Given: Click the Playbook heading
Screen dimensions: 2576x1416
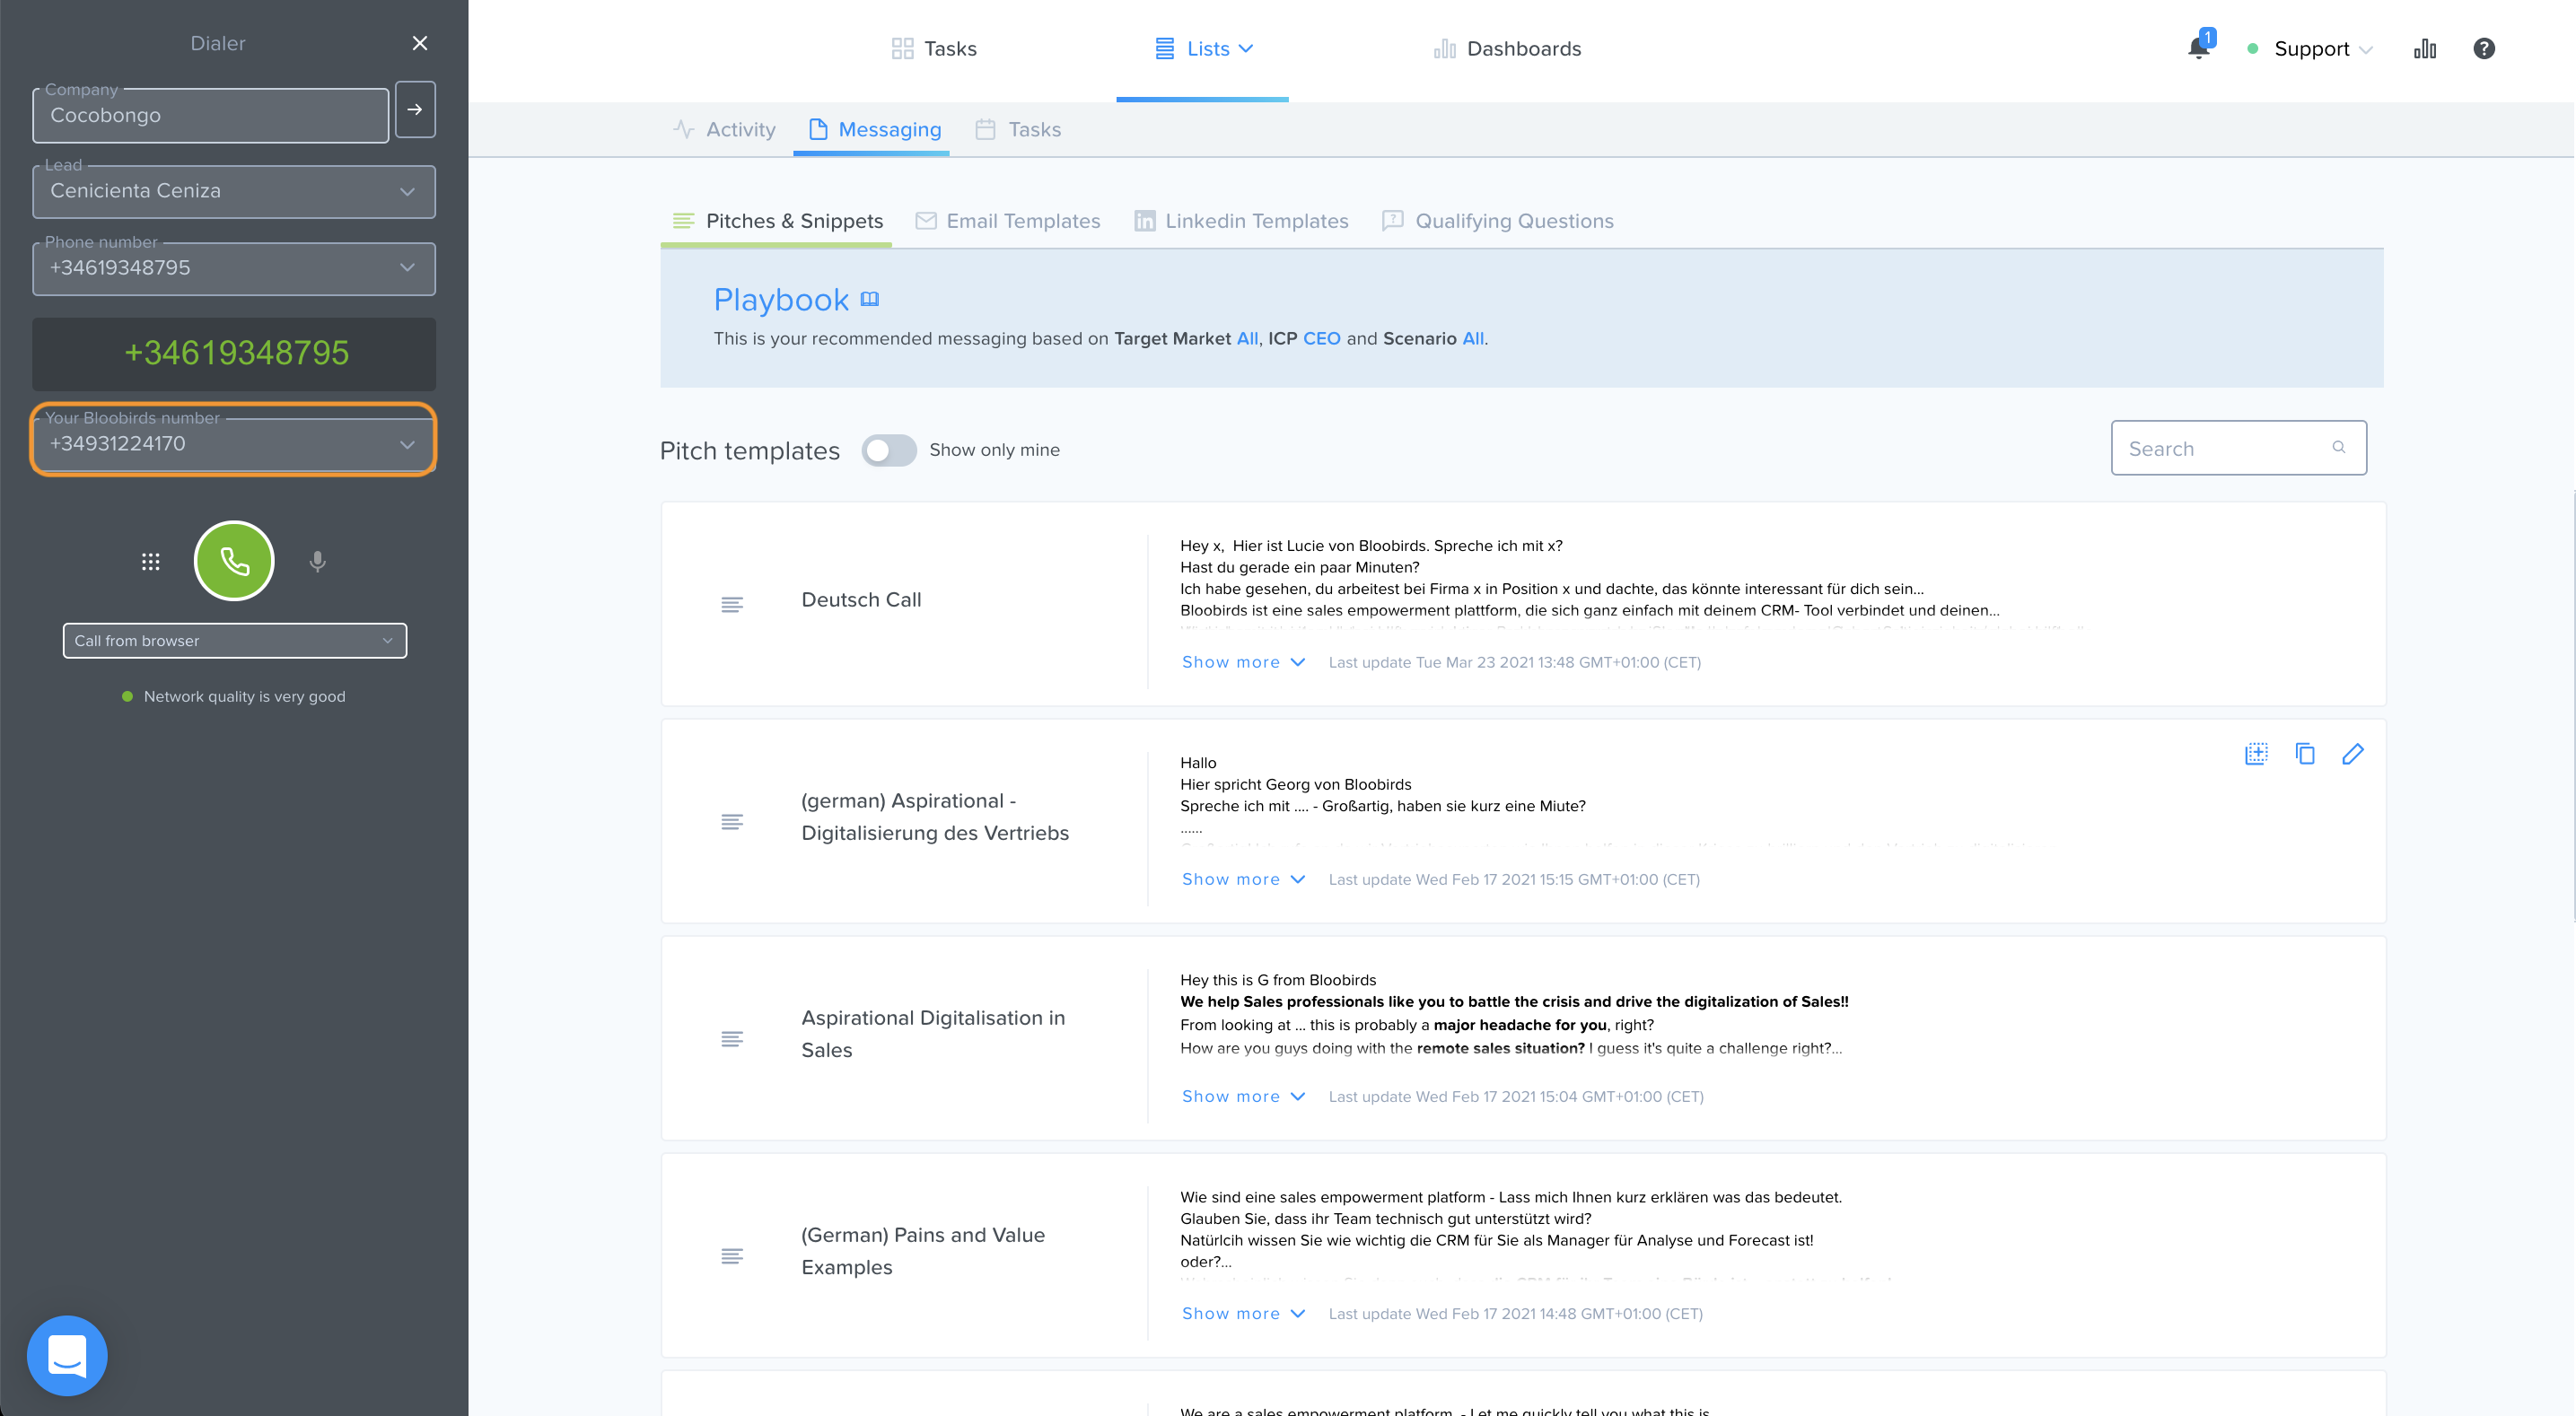Looking at the screenshot, I should point(781,300).
